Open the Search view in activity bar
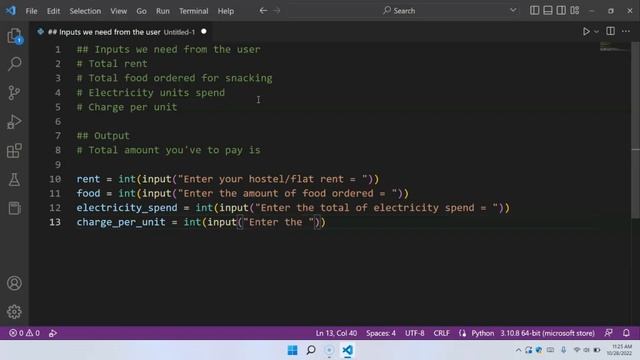Image resolution: width=640 pixels, height=360 pixels. (x=14, y=64)
